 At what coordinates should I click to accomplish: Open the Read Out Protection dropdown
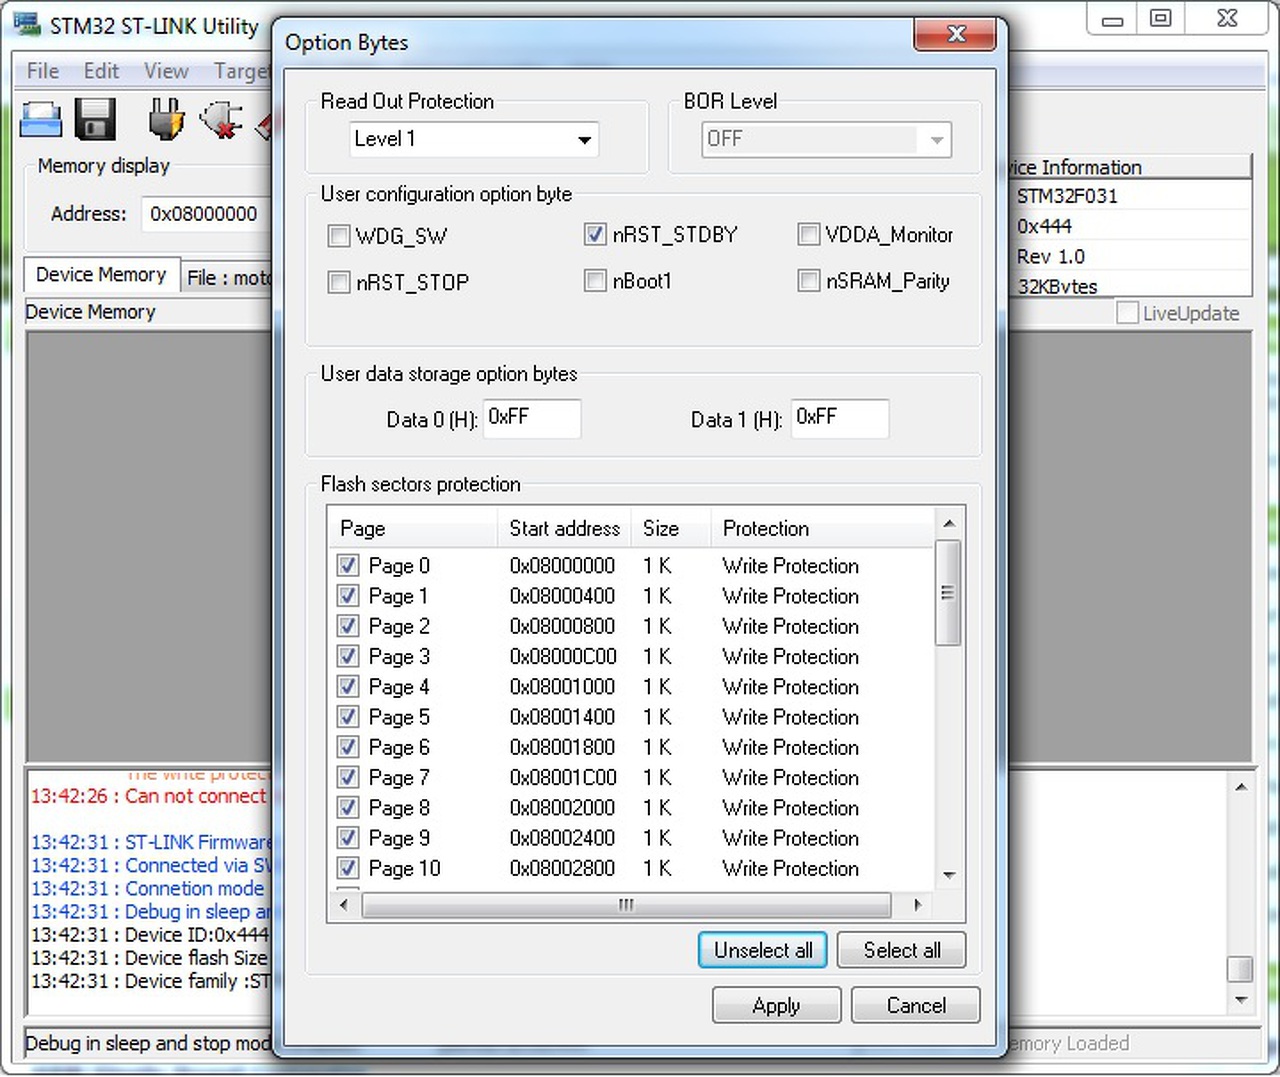474,140
